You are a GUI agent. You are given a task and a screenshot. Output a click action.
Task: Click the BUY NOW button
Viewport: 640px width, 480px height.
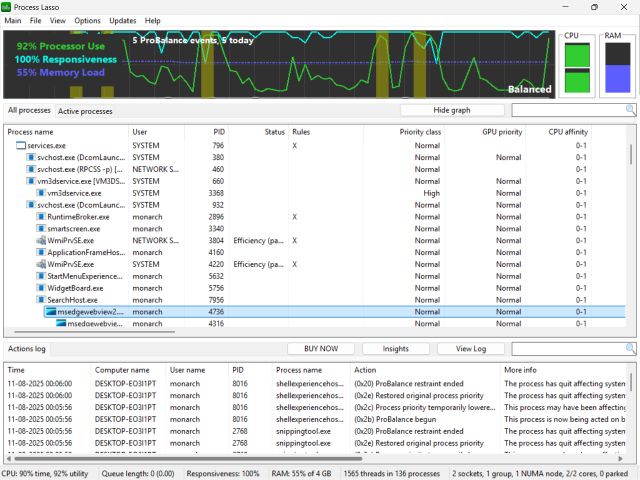(321, 349)
